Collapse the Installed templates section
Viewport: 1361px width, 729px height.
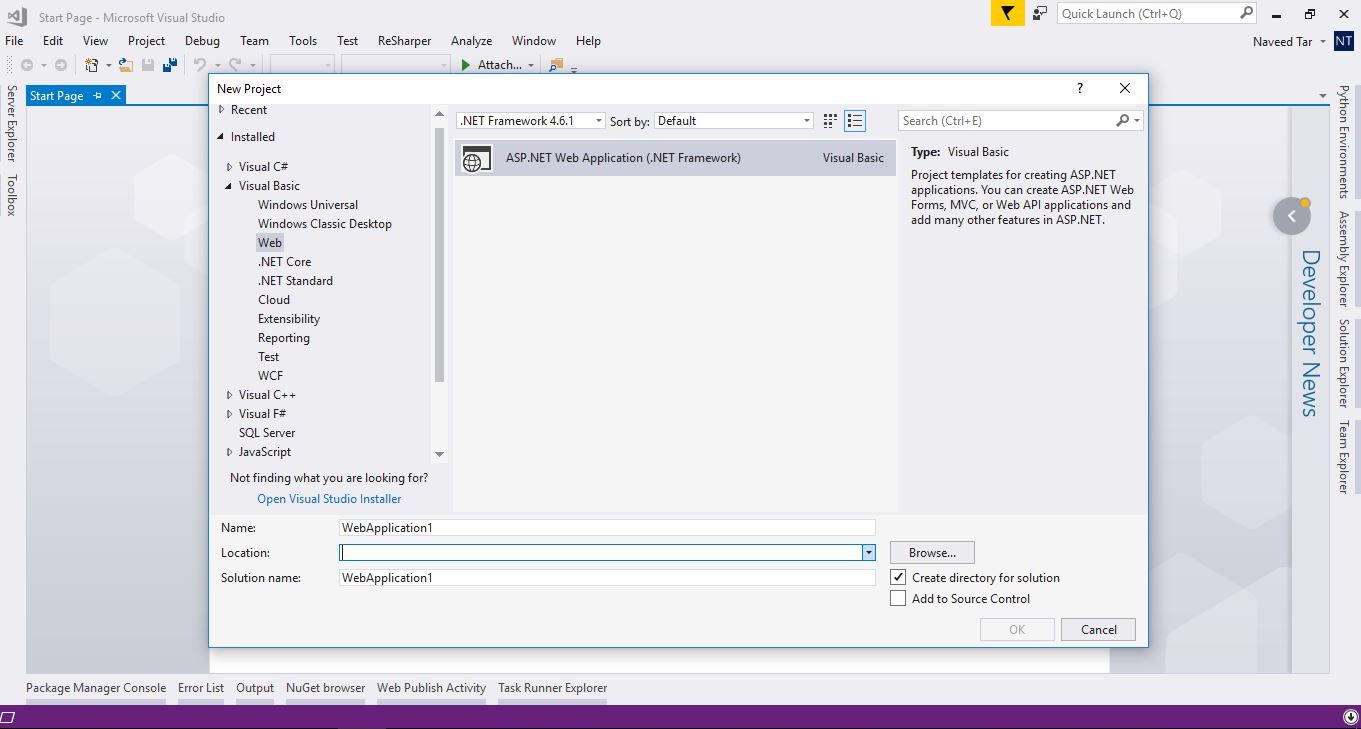(221, 137)
